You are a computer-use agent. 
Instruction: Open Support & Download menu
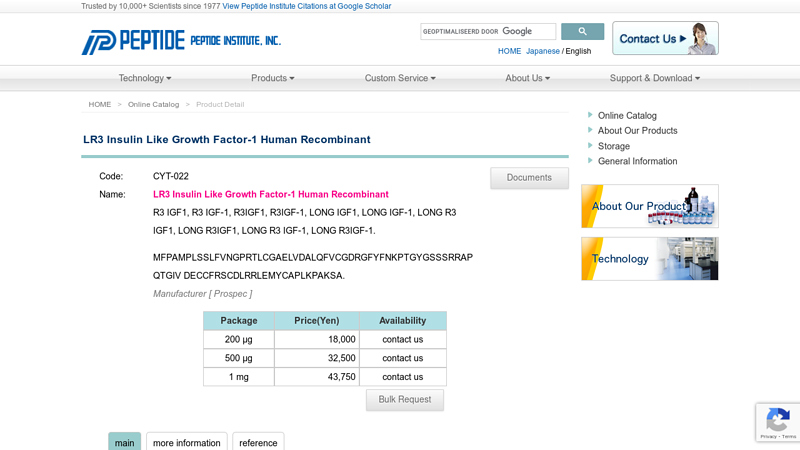[654, 78]
